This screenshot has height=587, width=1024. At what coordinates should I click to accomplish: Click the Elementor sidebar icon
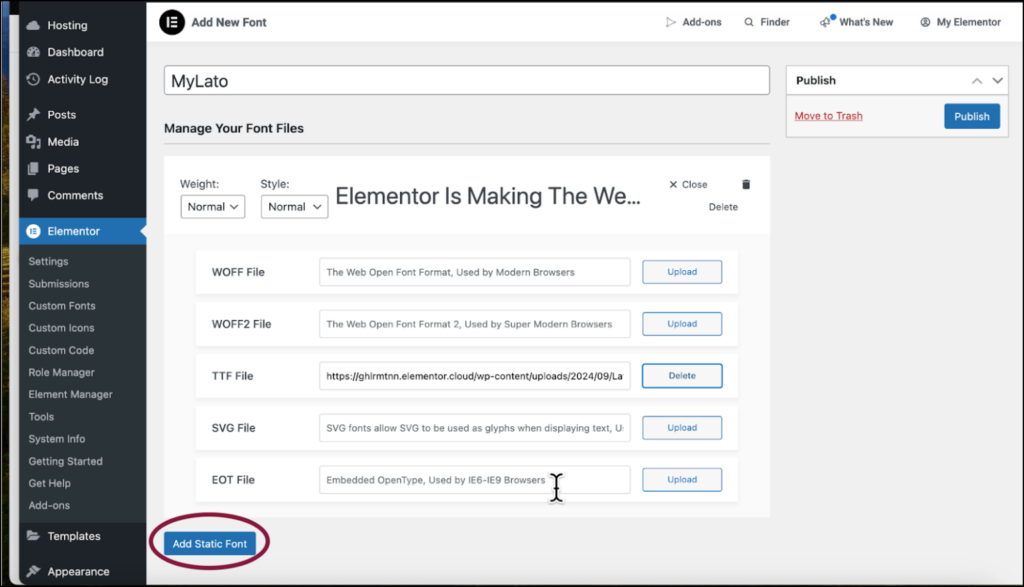pos(33,231)
